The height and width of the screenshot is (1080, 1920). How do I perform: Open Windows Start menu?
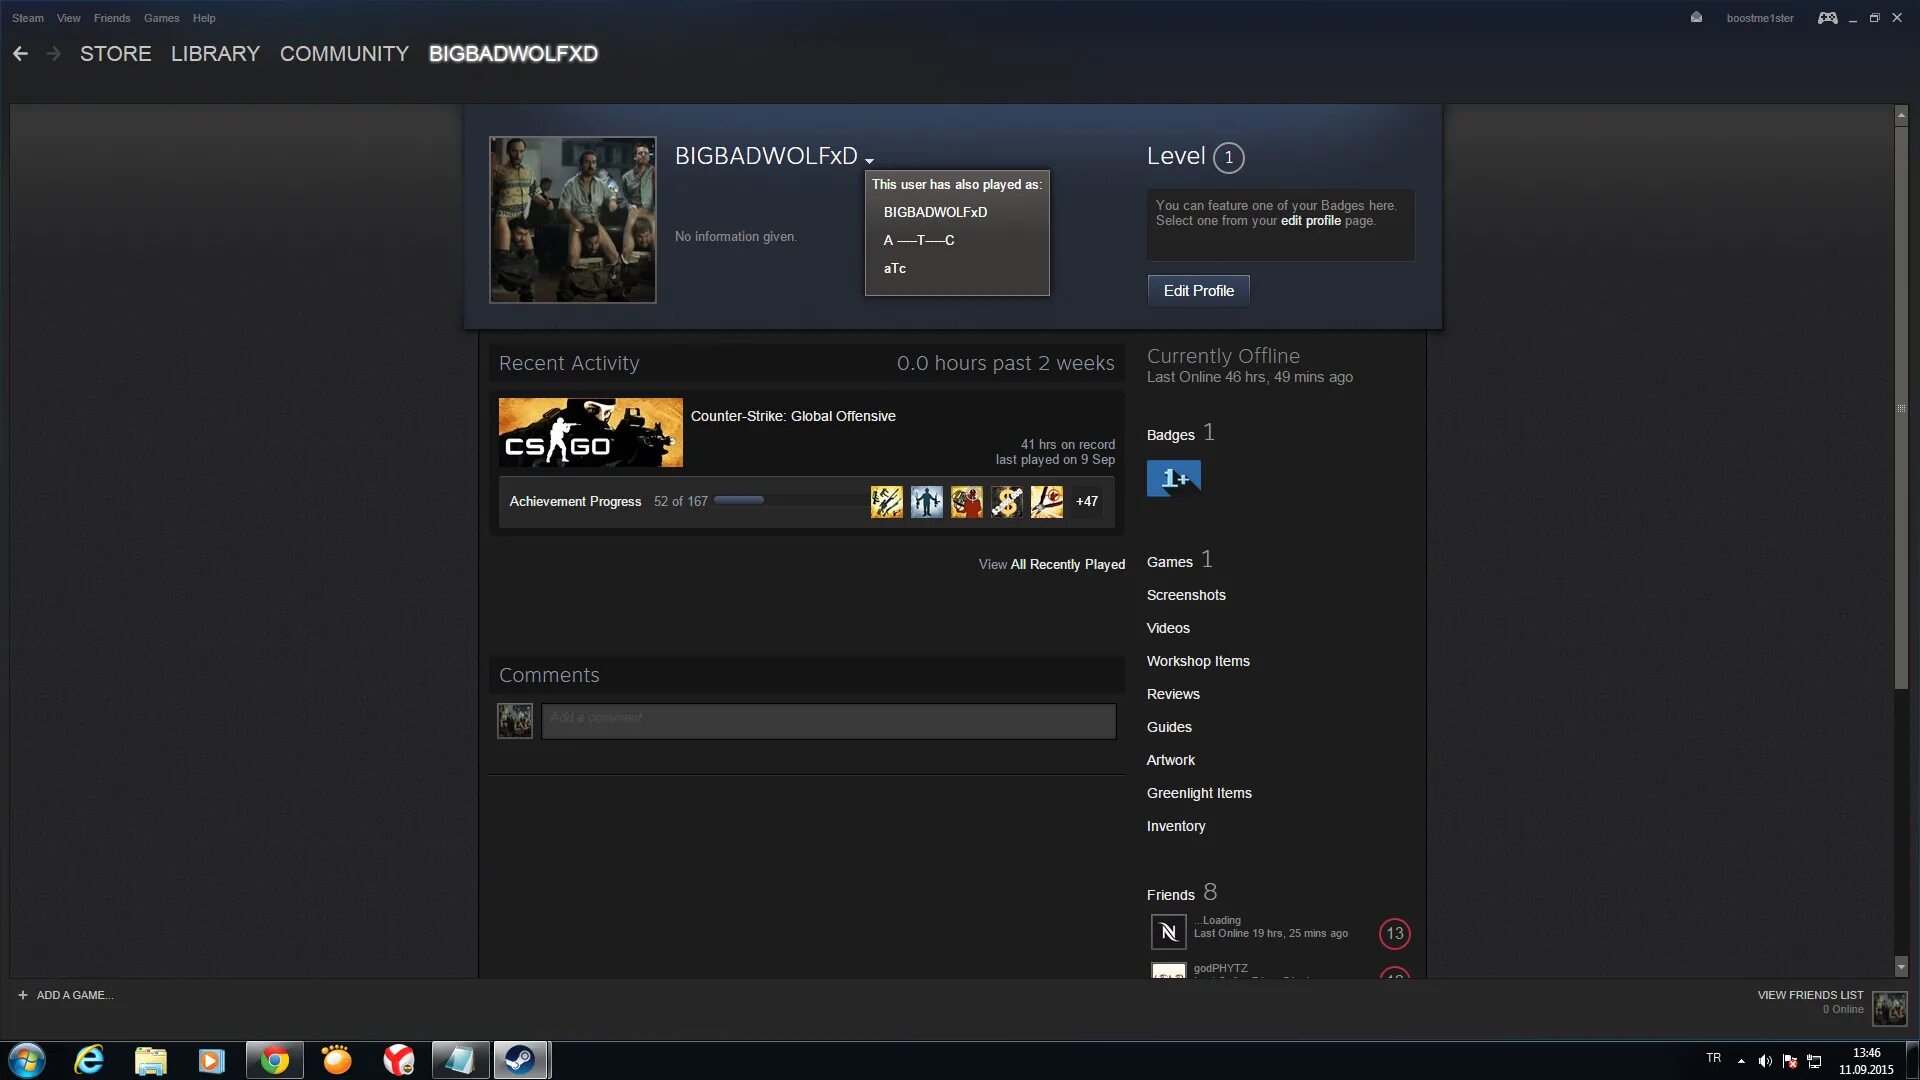click(x=27, y=1060)
